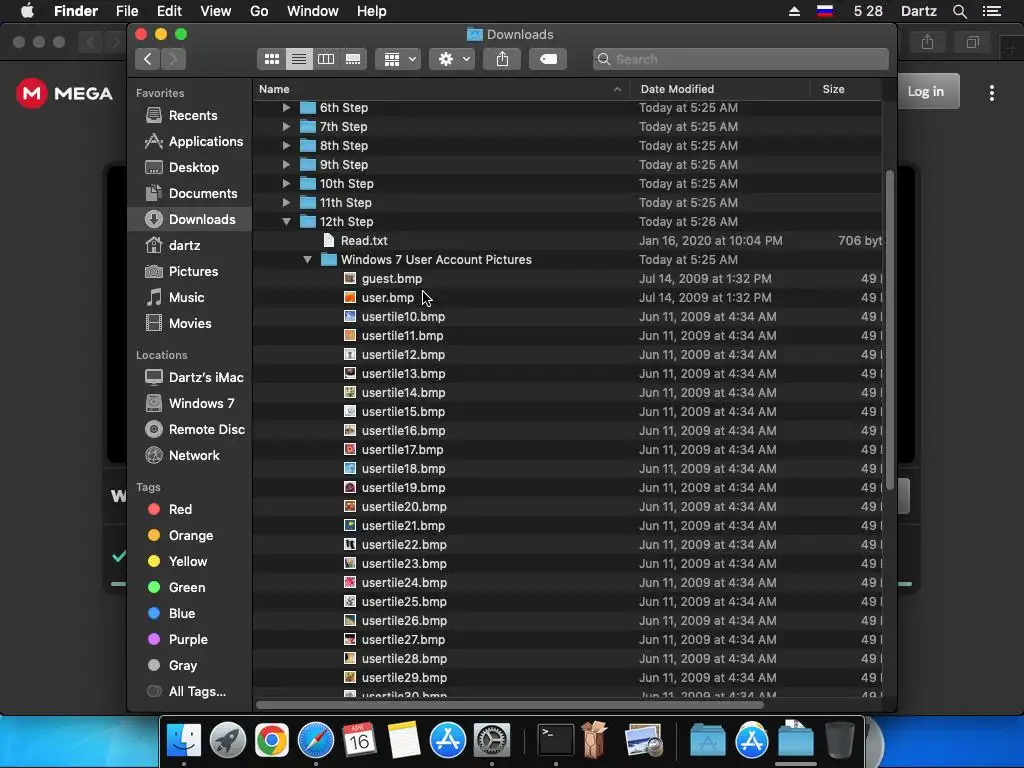The image size is (1024, 768).
Task: Open Recents in the sidebar
Action: (x=189, y=116)
